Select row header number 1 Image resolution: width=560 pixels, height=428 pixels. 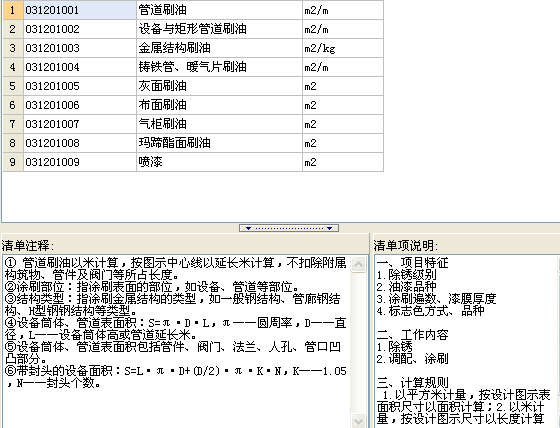[x=13, y=10]
